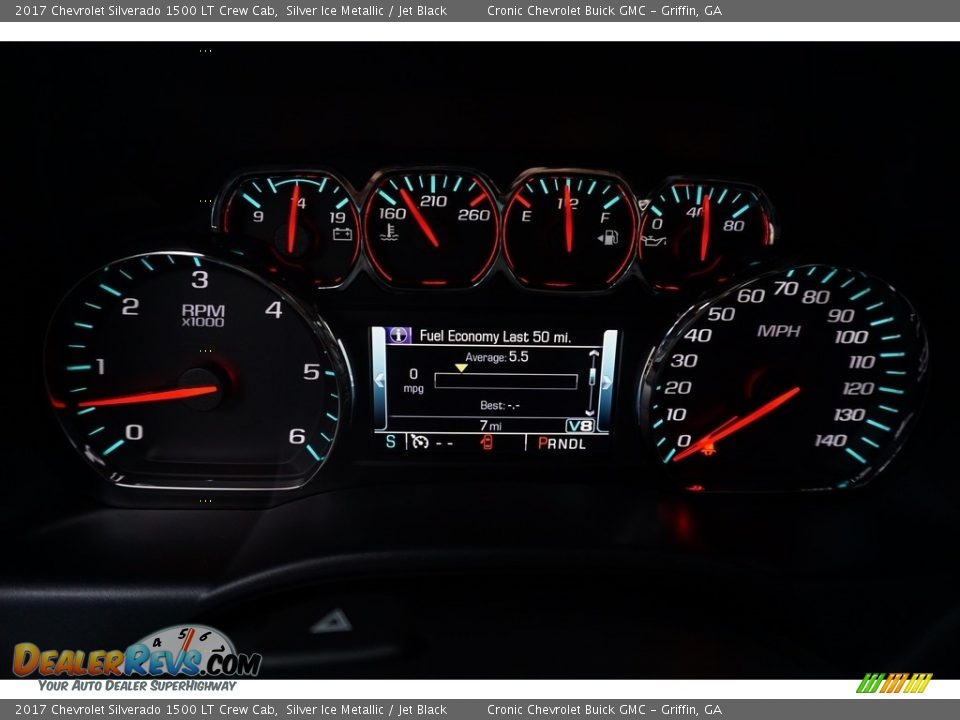
Task: Click the fuel pump icon
Action: pos(607,237)
